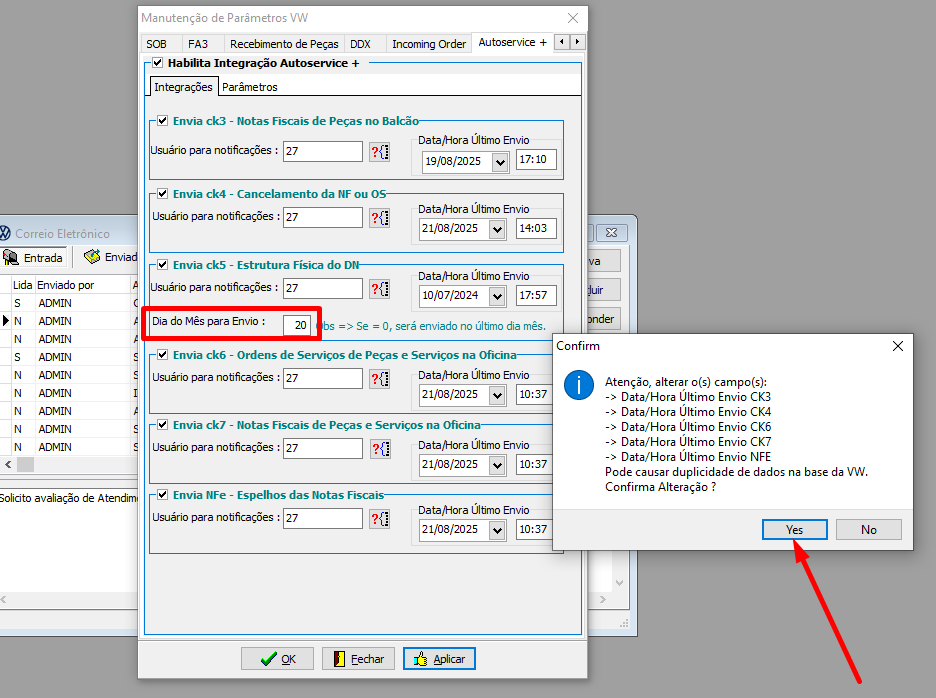Open user lookup icon for ck3 notifications
936x698 pixels.
380,152
